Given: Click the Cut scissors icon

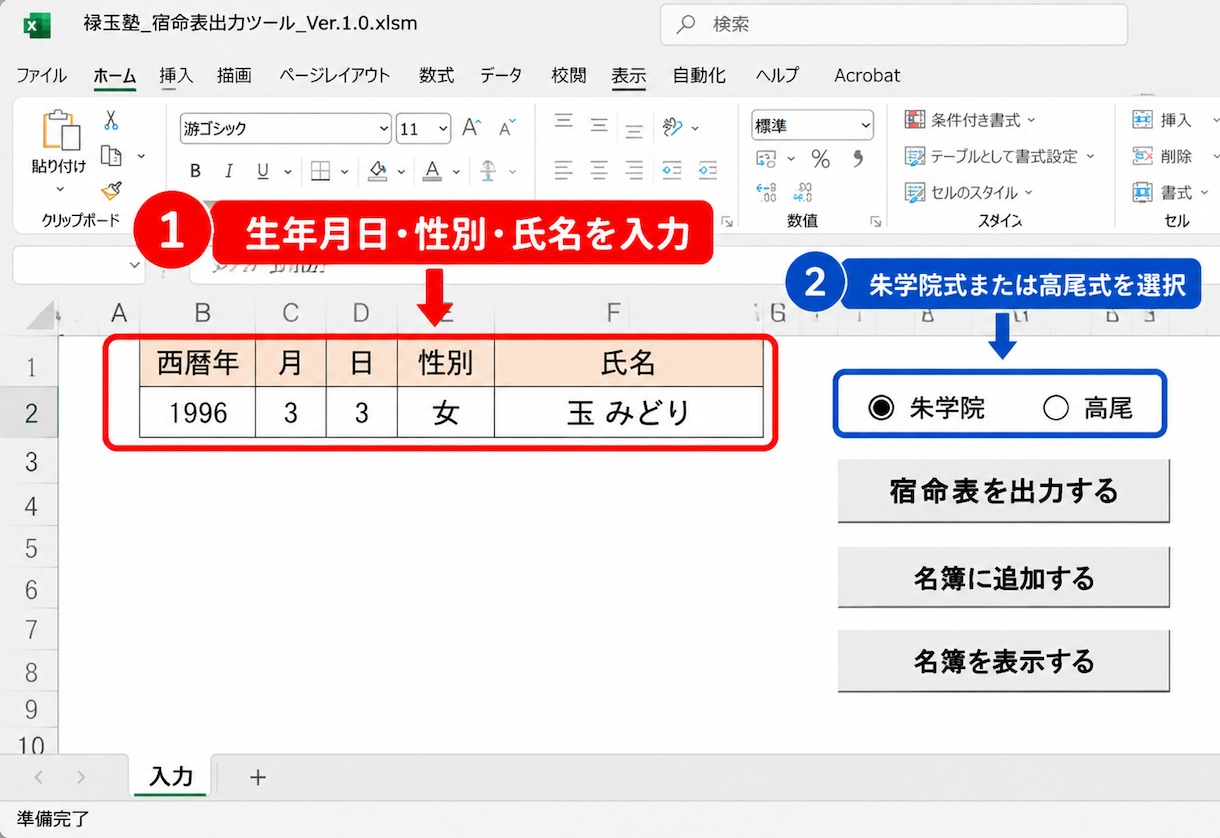Looking at the screenshot, I should (x=111, y=120).
